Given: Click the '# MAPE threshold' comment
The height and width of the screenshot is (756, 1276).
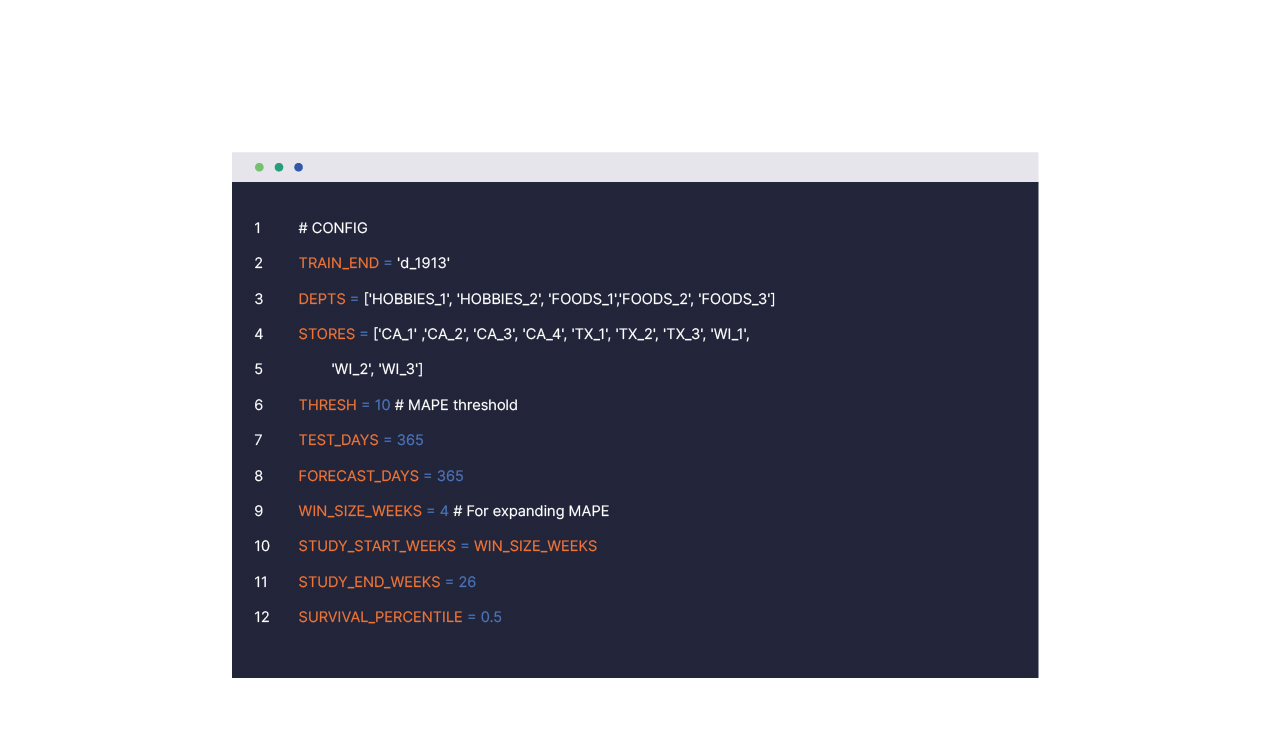Looking at the screenshot, I should pyautogui.click(x=456, y=405).
